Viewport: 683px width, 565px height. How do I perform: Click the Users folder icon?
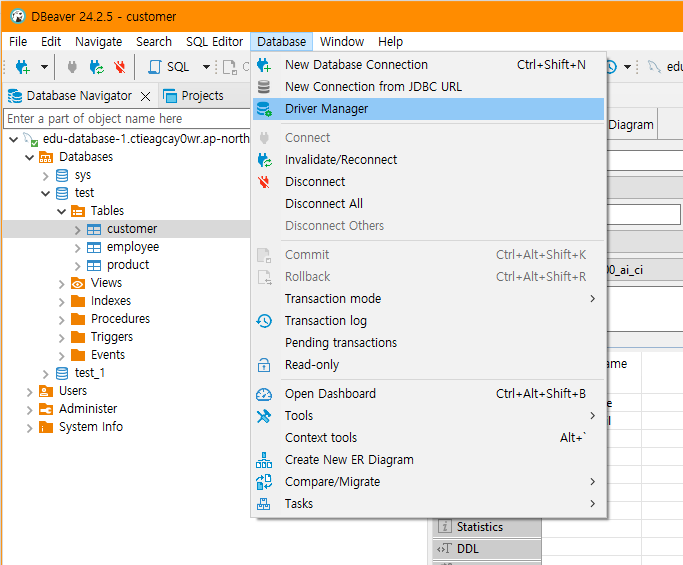tap(46, 391)
